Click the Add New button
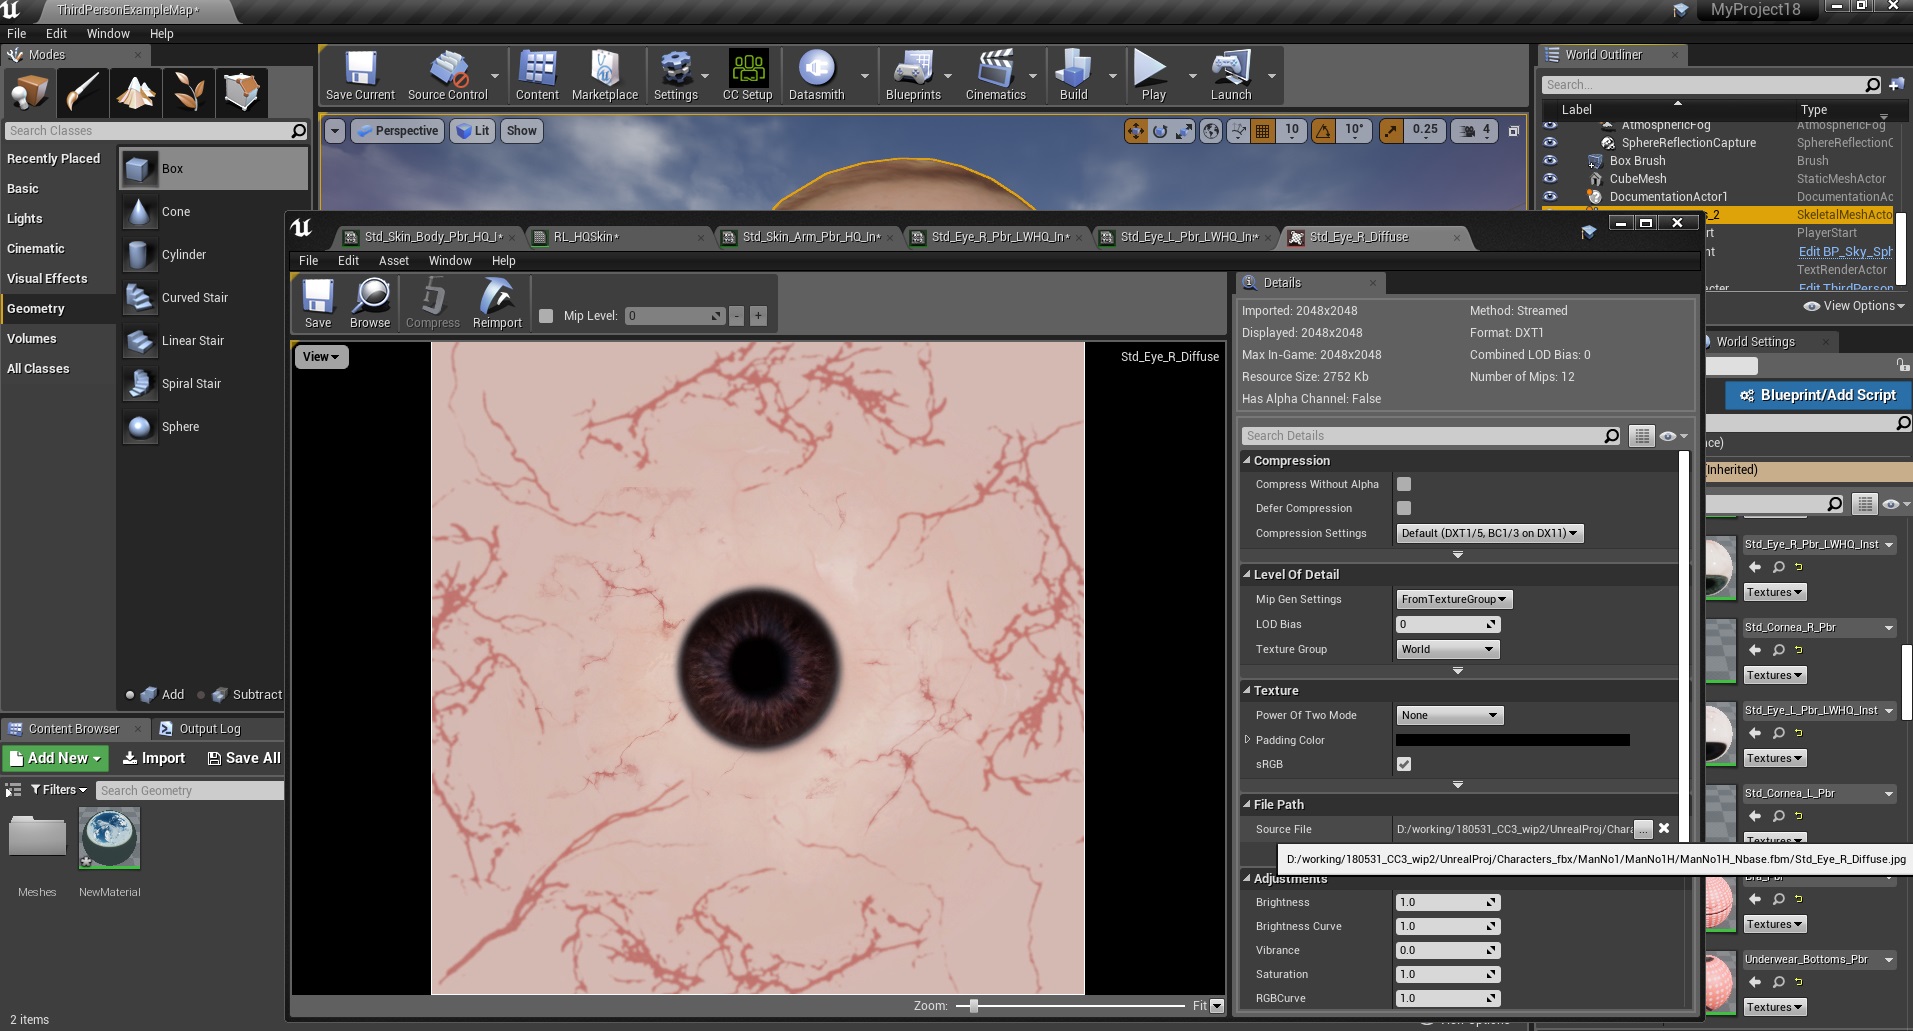 click(x=55, y=758)
